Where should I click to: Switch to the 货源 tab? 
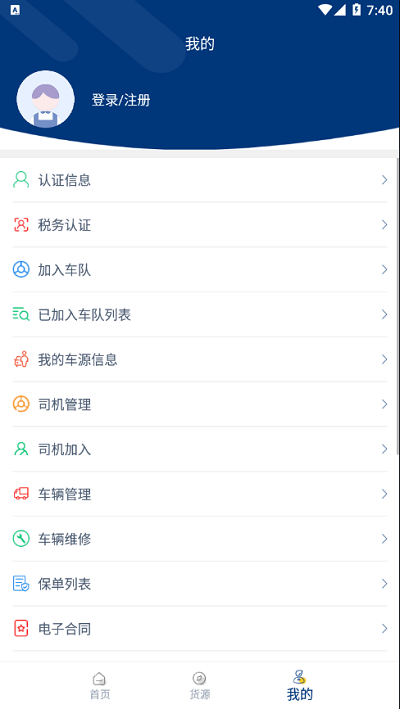coord(199,685)
